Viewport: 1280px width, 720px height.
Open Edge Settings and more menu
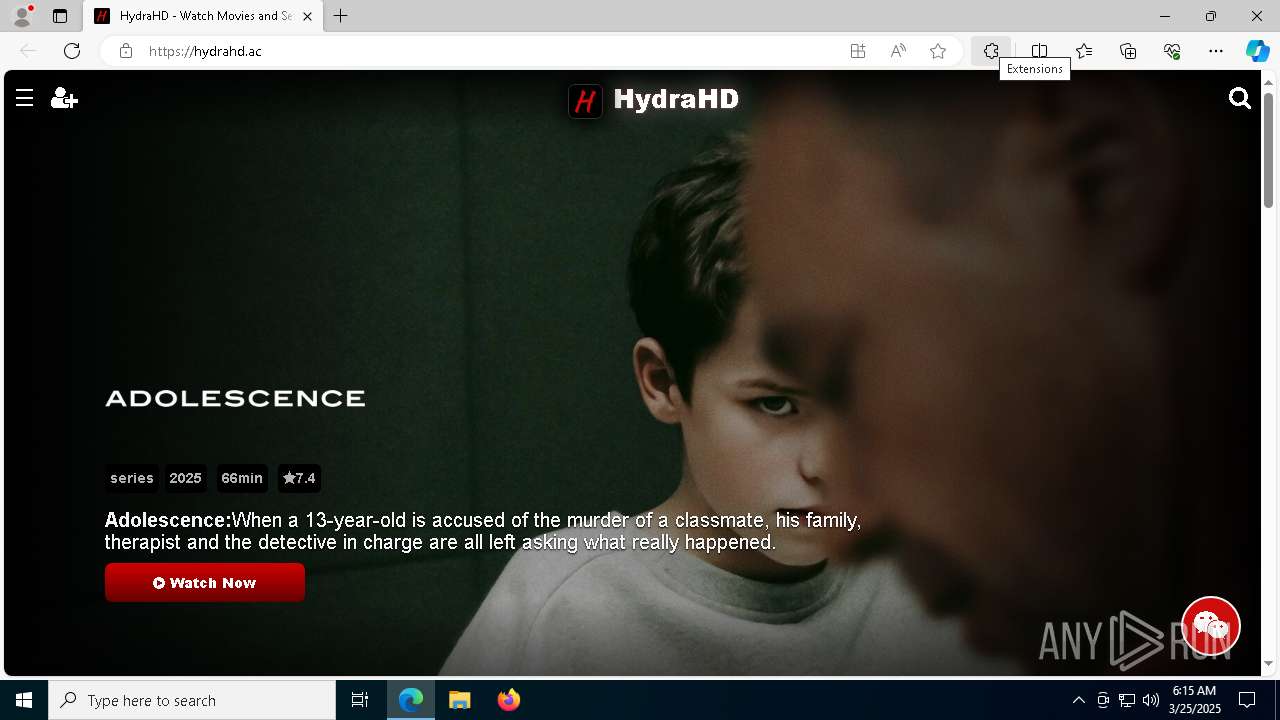coord(1216,51)
